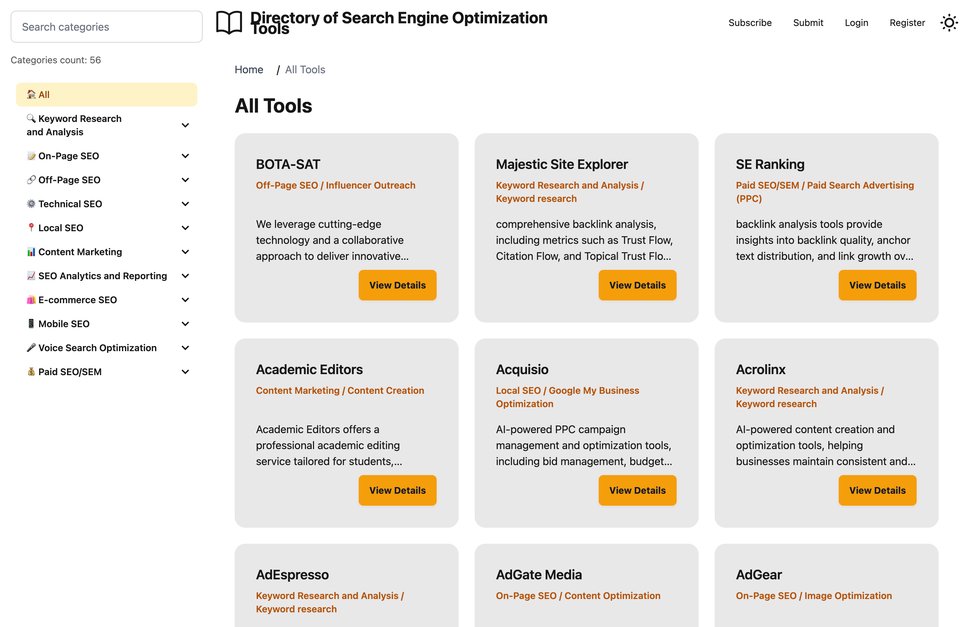This screenshot has width=960, height=627.
Task: Click the AdGear card title
Action: [x=759, y=574]
